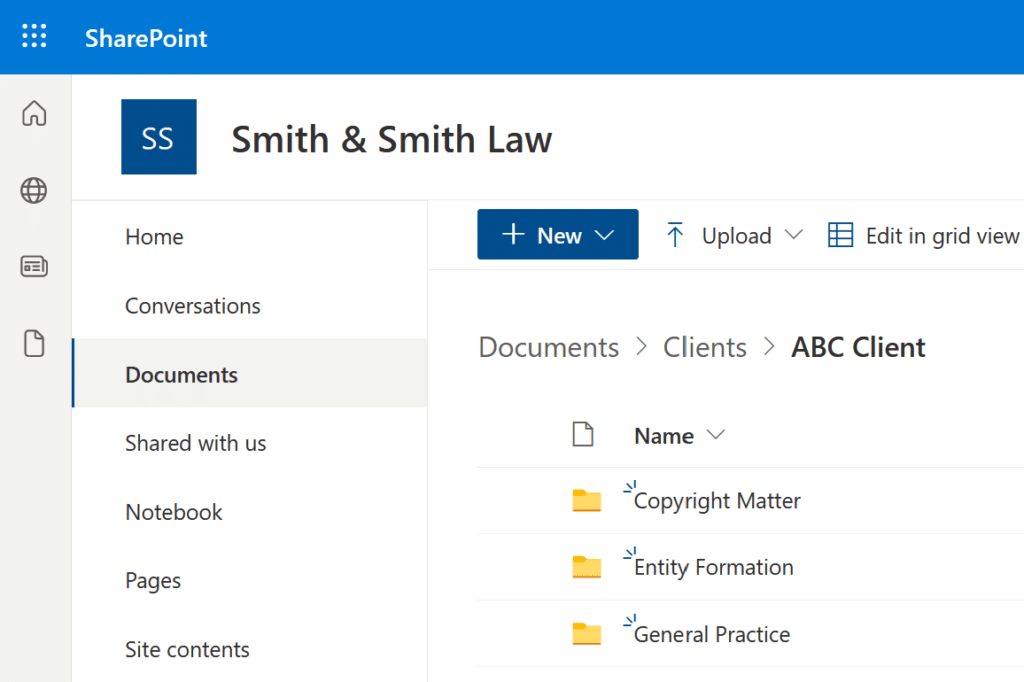Click the Home icon in the left rail
Viewport: 1024px width, 682px height.
[35, 114]
